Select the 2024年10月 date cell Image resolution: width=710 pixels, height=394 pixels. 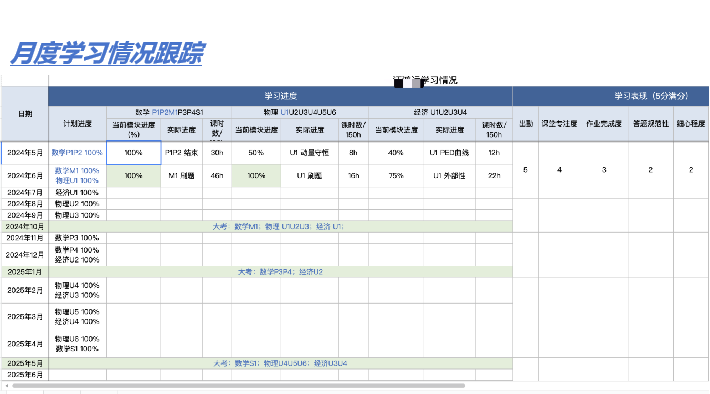[25, 226]
